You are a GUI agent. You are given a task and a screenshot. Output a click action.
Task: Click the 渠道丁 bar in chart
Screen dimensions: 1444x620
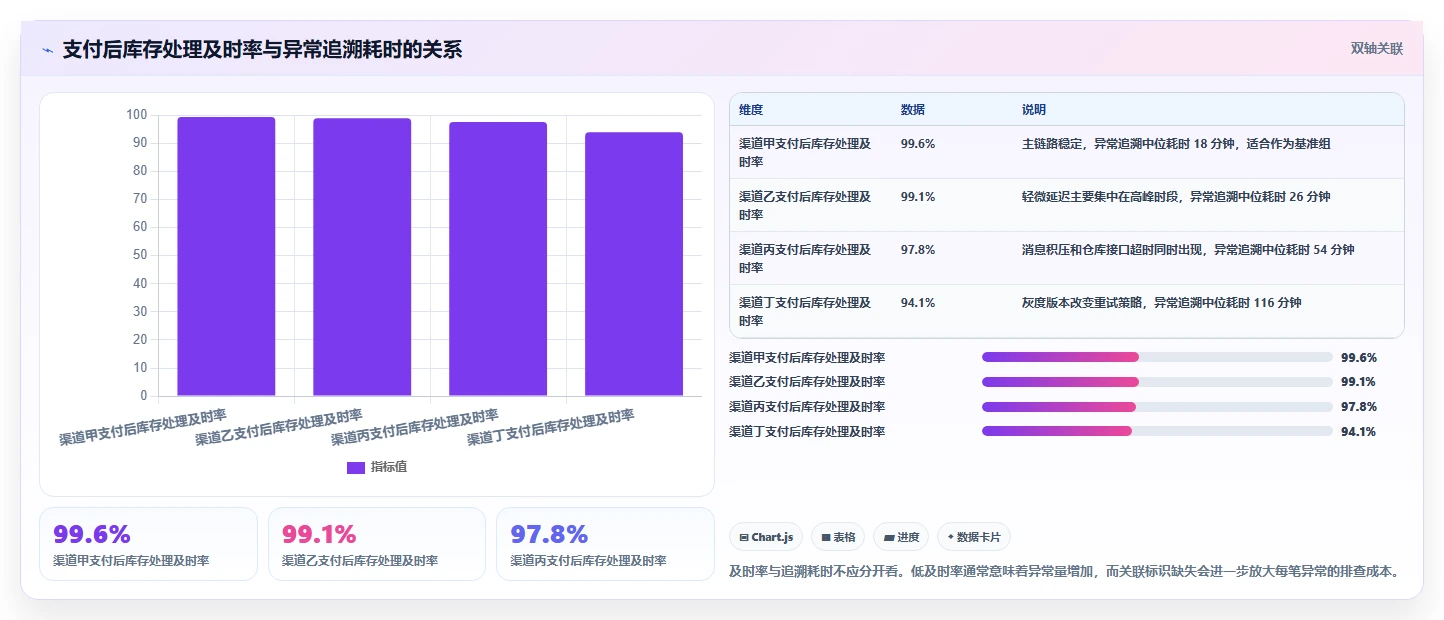pyautogui.click(x=634, y=264)
